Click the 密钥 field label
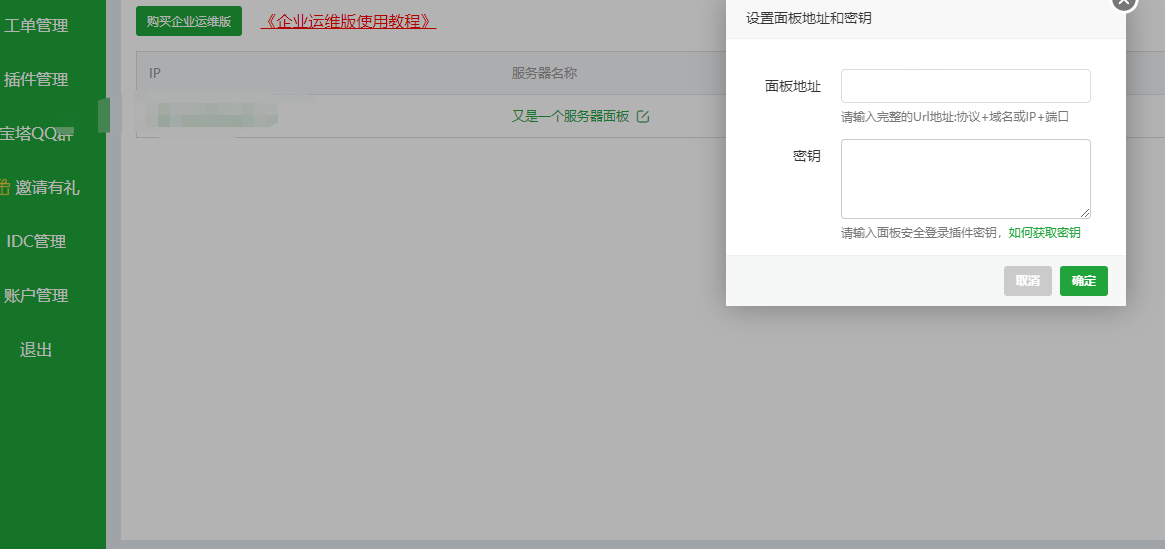The image size is (1165, 549). coord(807,156)
